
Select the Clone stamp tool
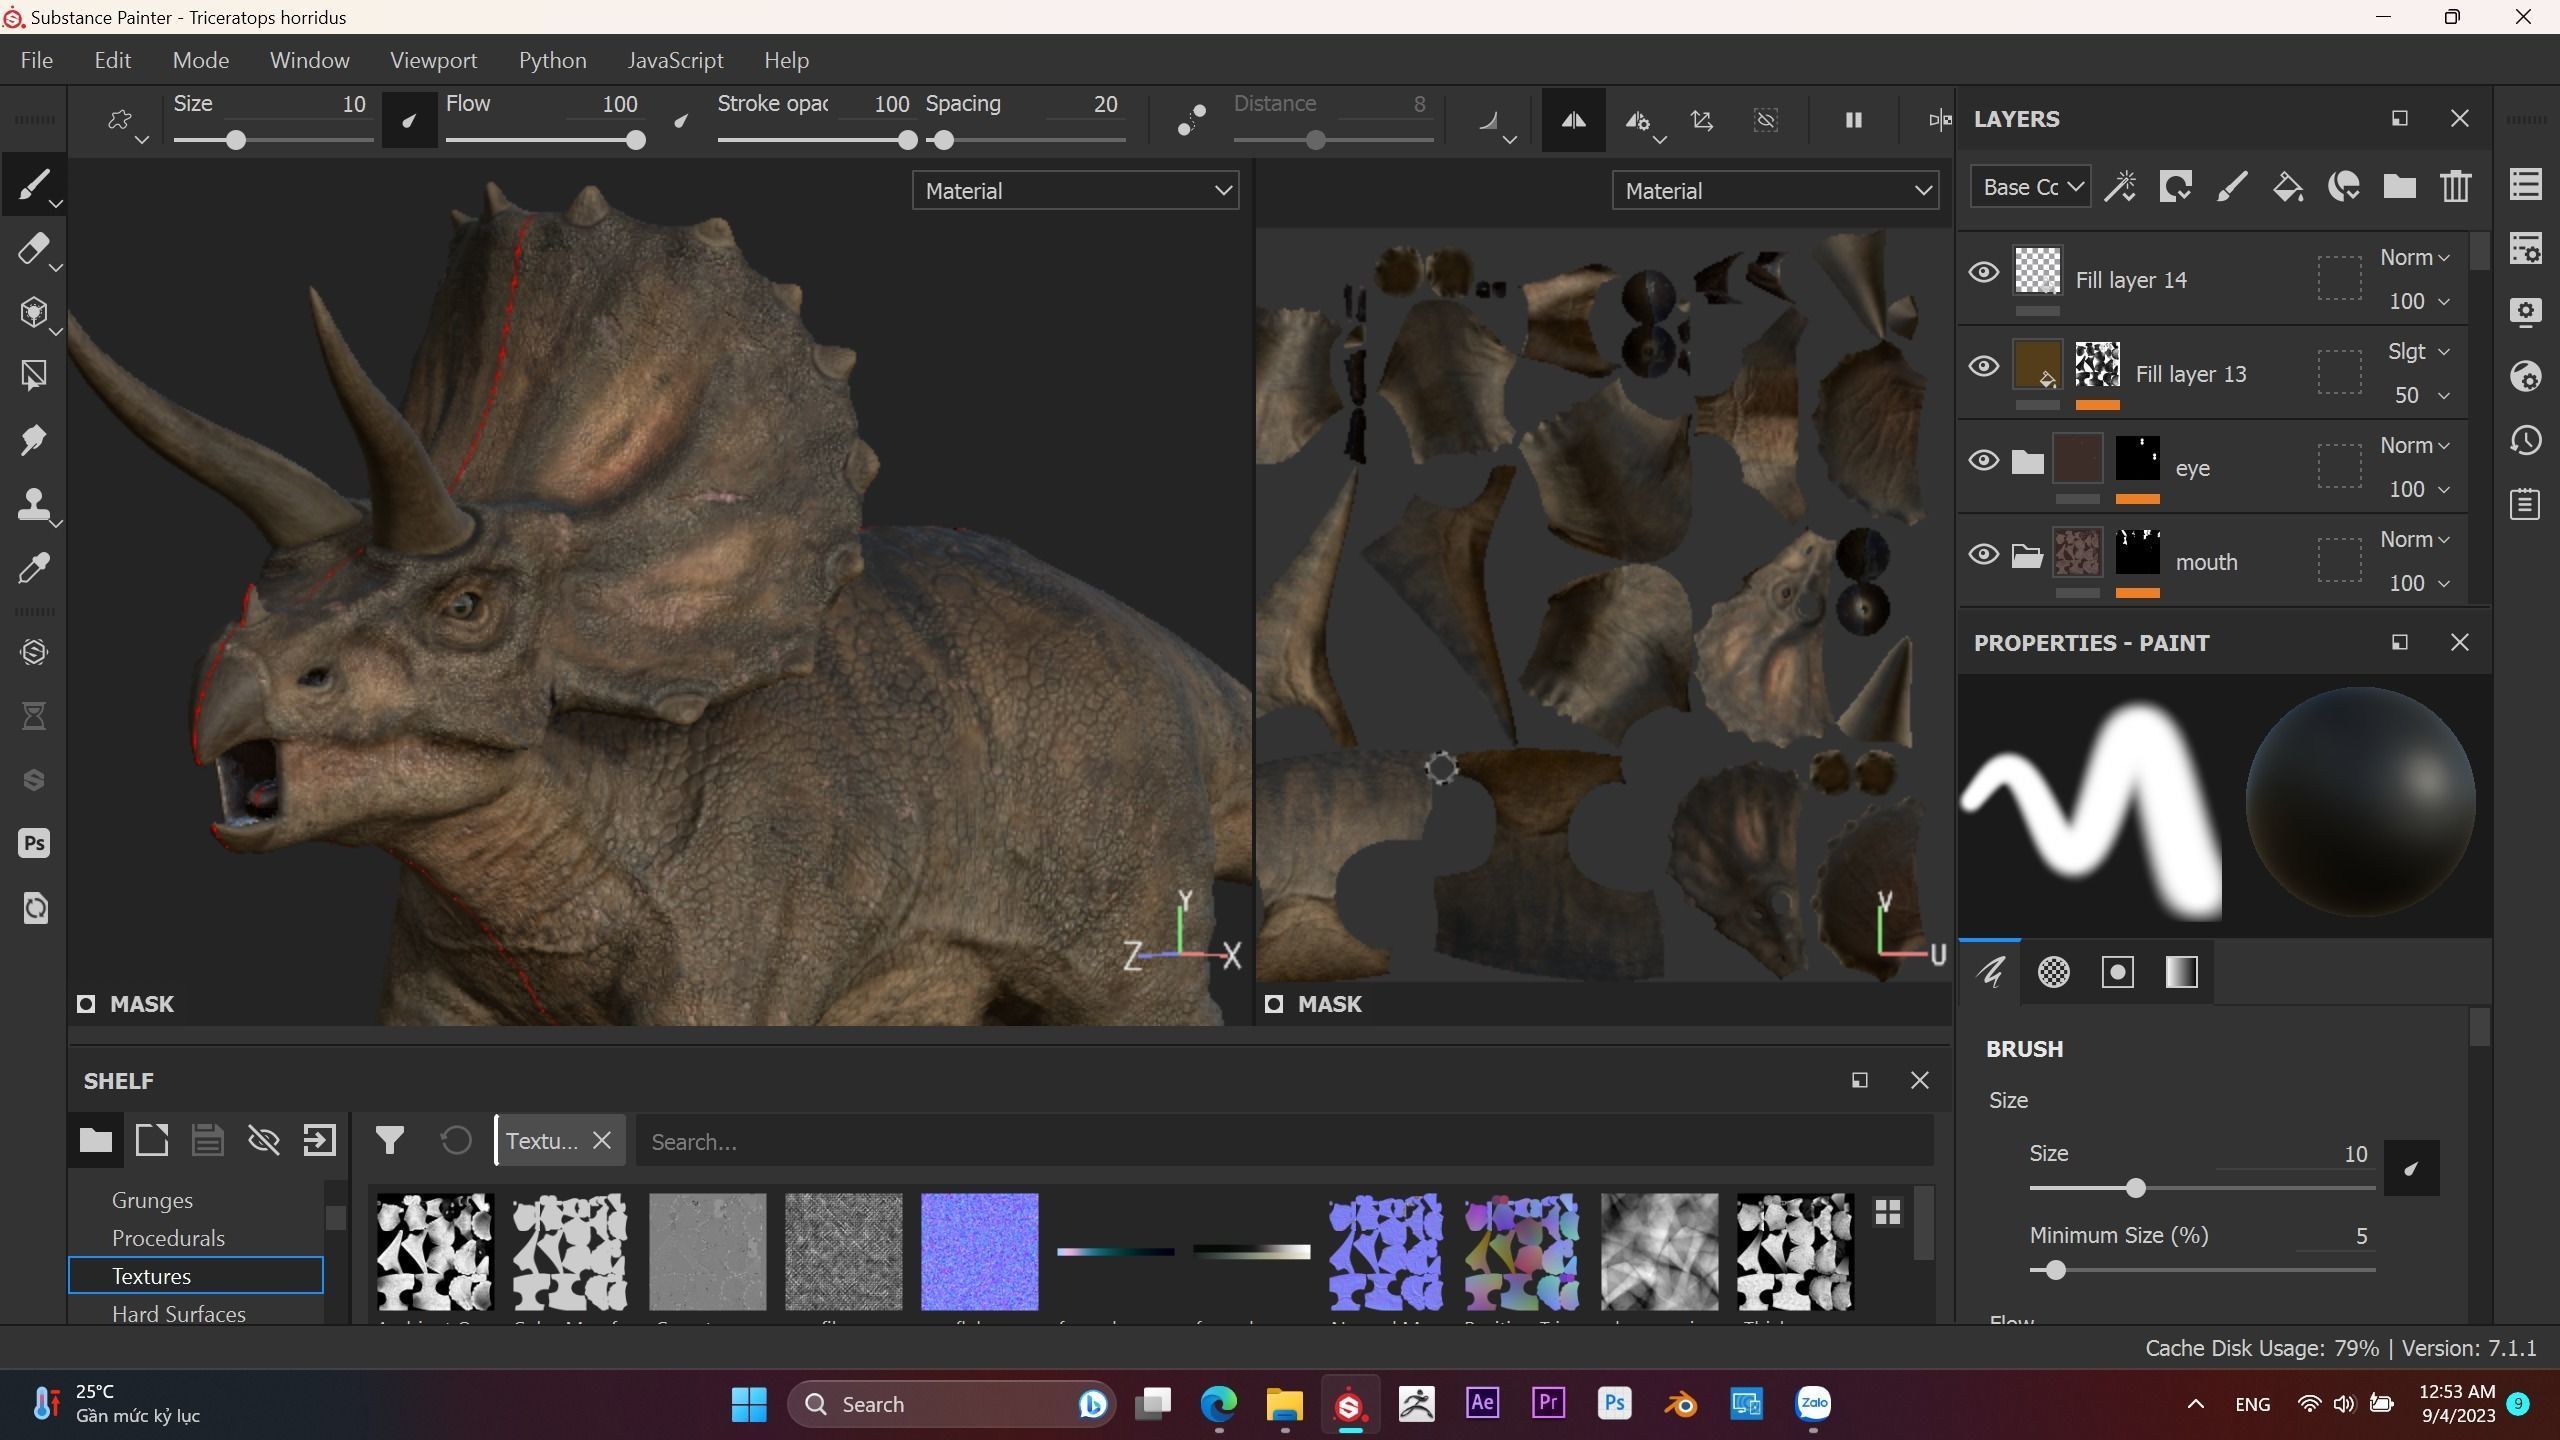pyautogui.click(x=32, y=504)
